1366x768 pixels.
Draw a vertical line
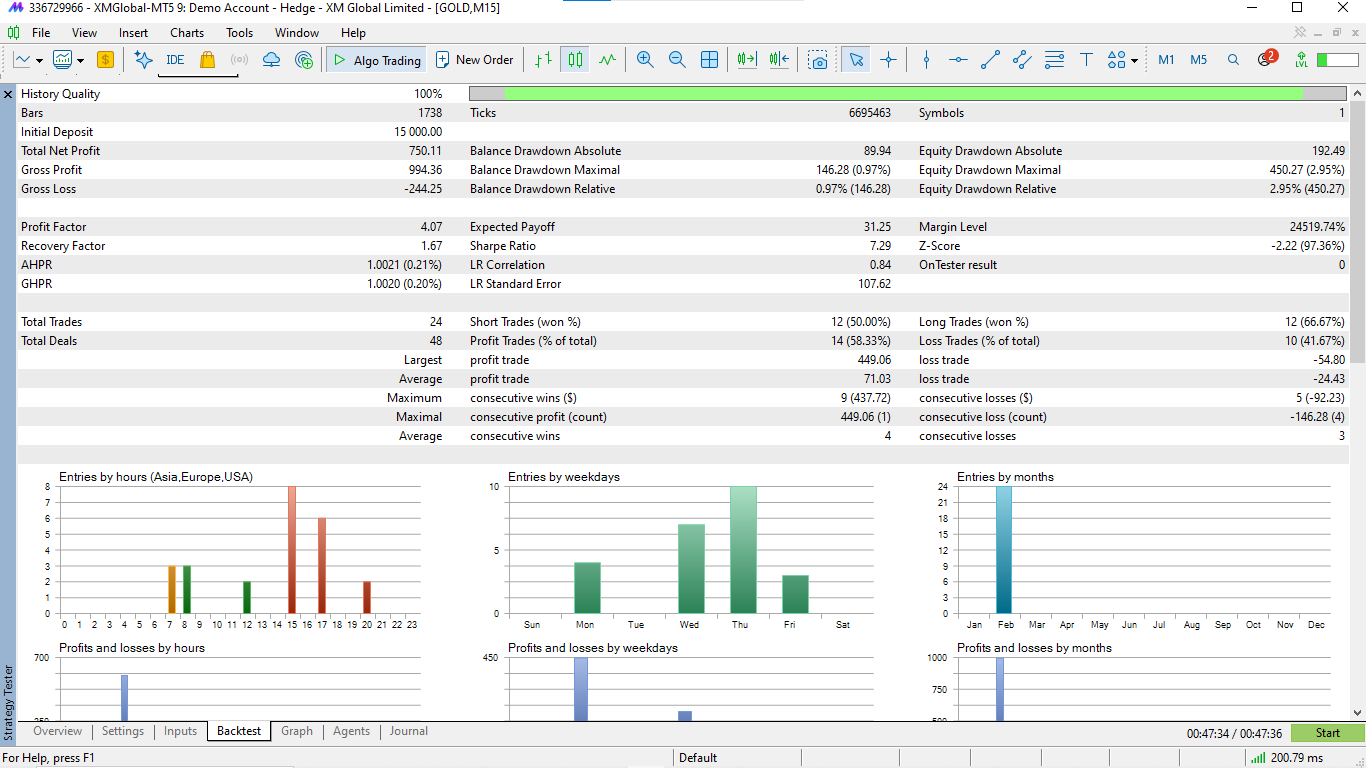click(x=926, y=60)
